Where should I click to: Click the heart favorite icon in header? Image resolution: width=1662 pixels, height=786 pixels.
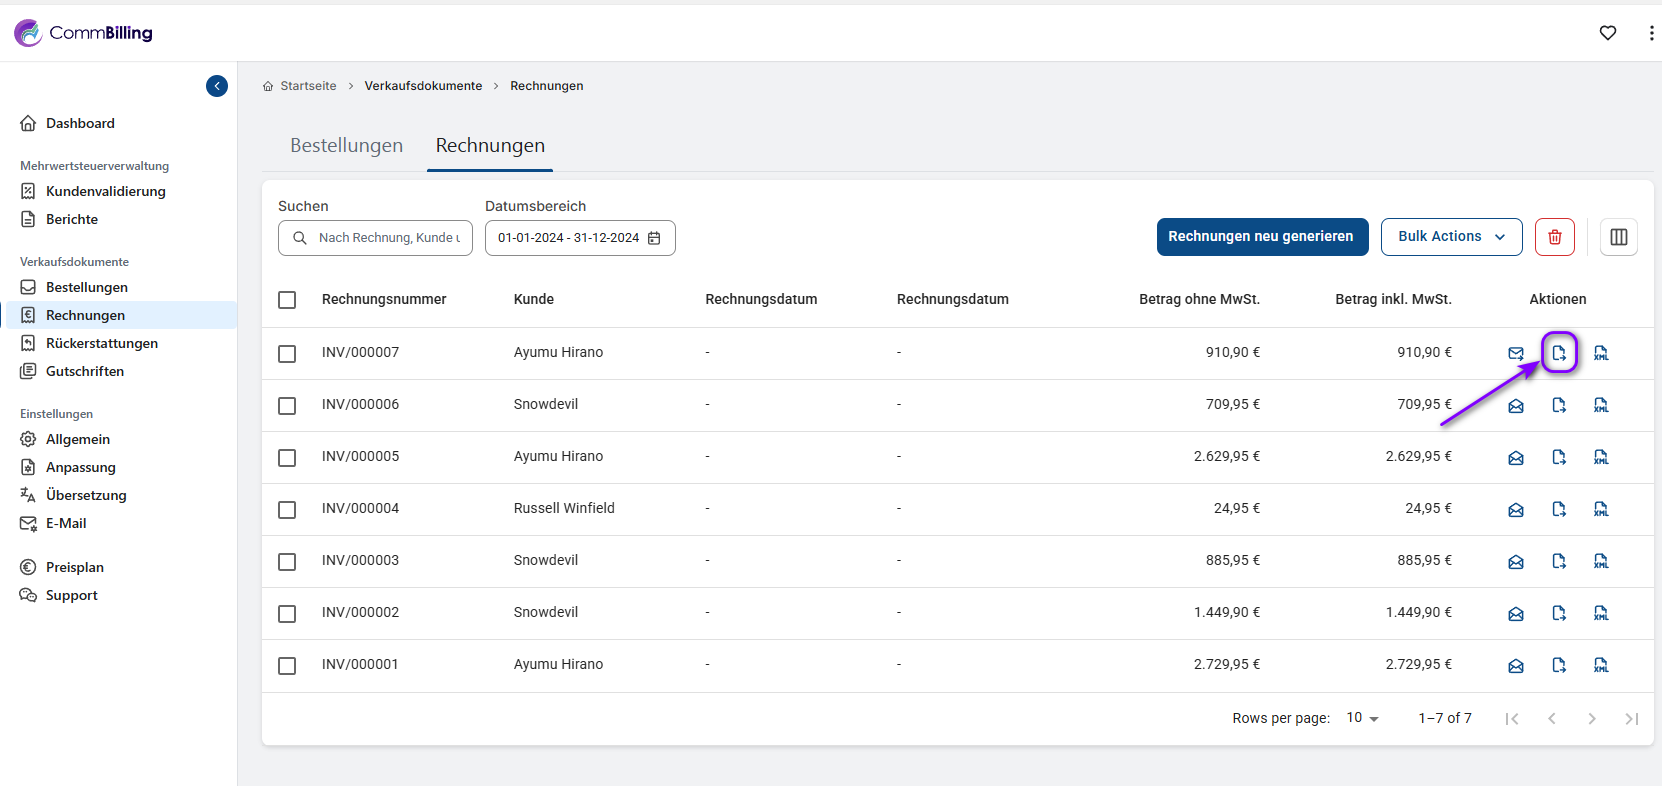click(1608, 33)
